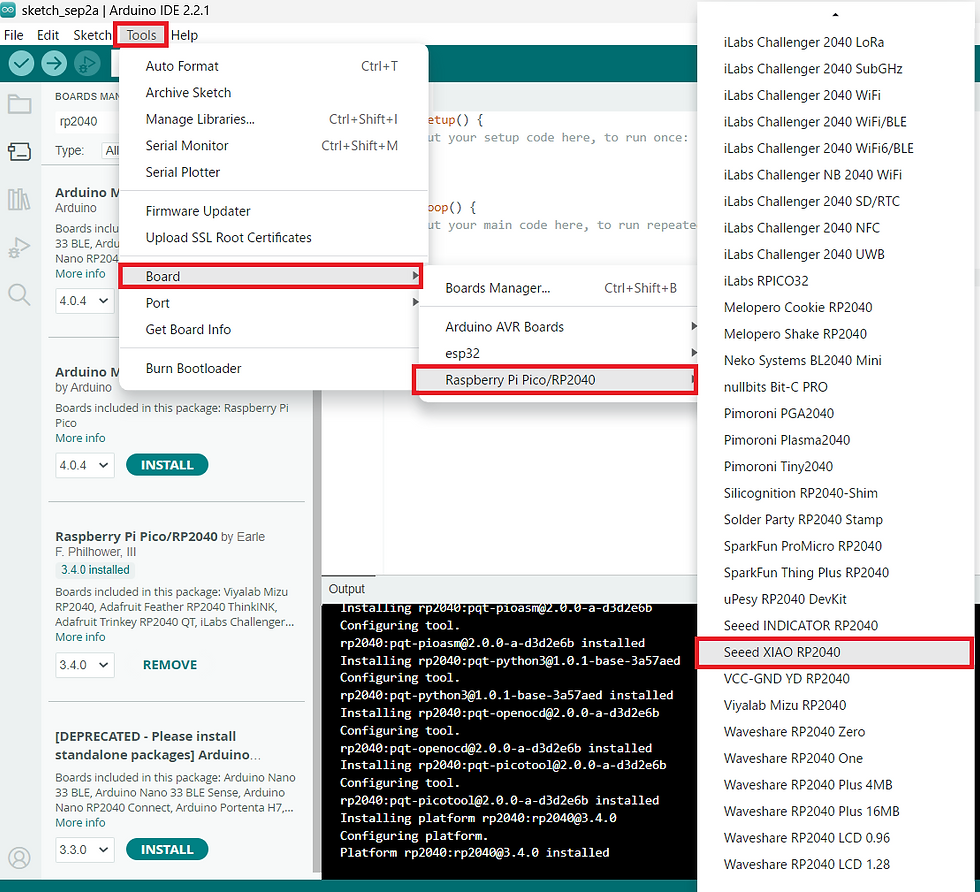The height and width of the screenshot is (892, 980).
Task: Open More info under Nano RP2040 package
Action: tap(80, 274)
